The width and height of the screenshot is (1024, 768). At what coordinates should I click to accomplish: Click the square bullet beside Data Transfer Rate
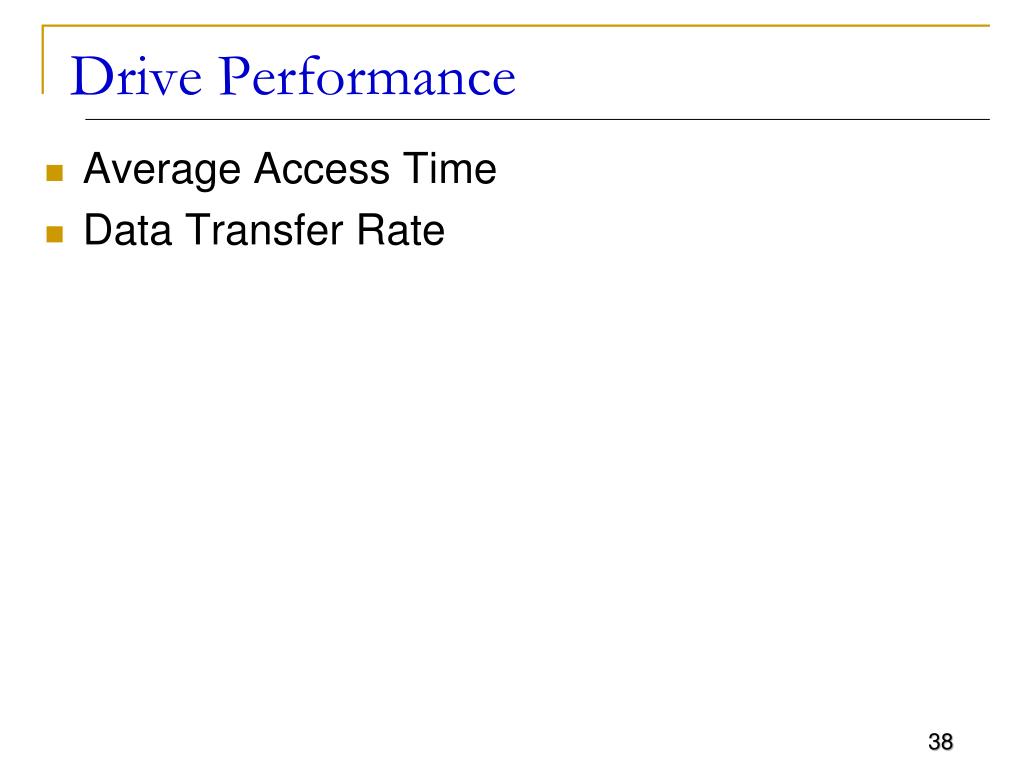tap(55, 235)
